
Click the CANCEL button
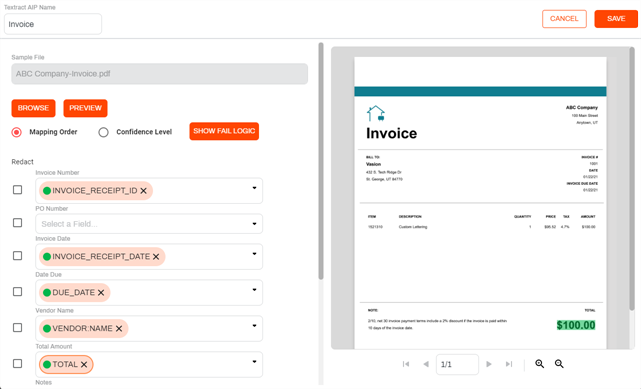coord(564,19)
